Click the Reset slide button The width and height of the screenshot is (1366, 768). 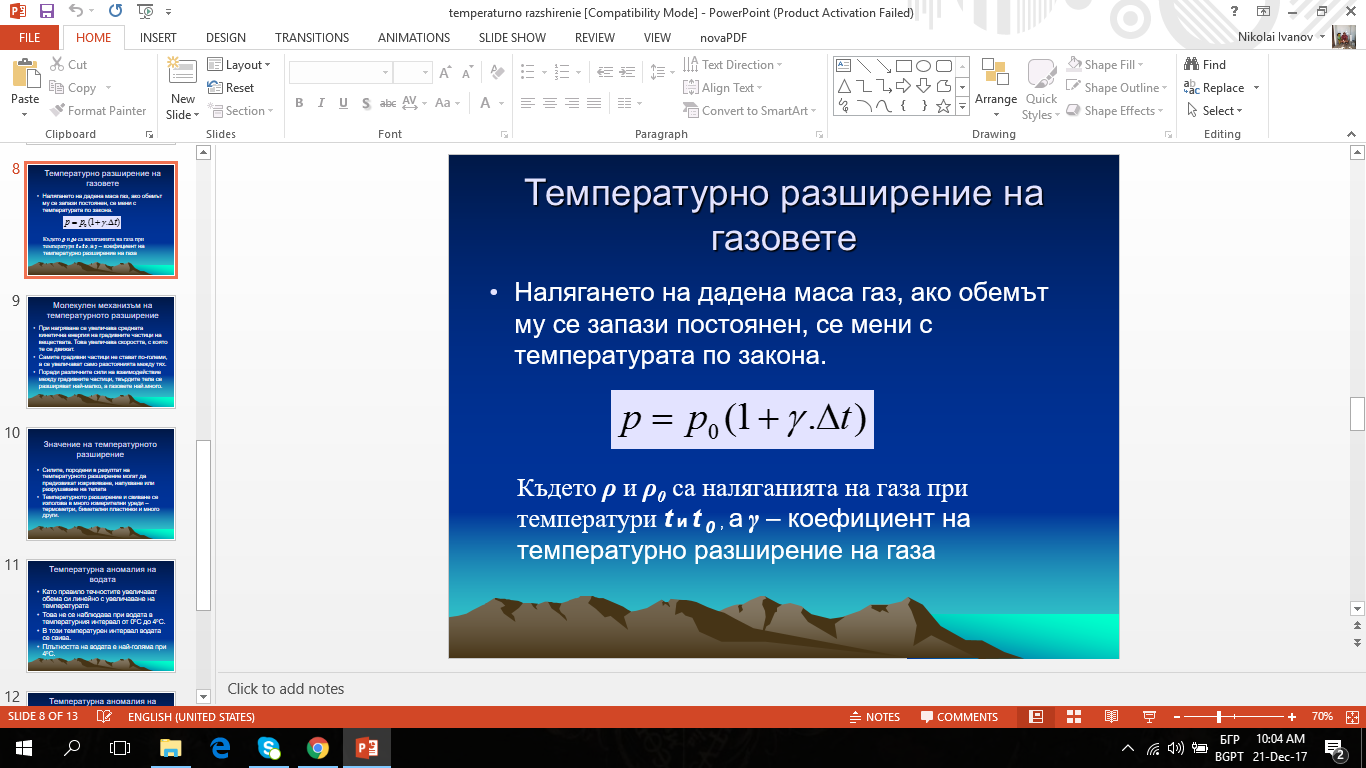coord(231,88)
